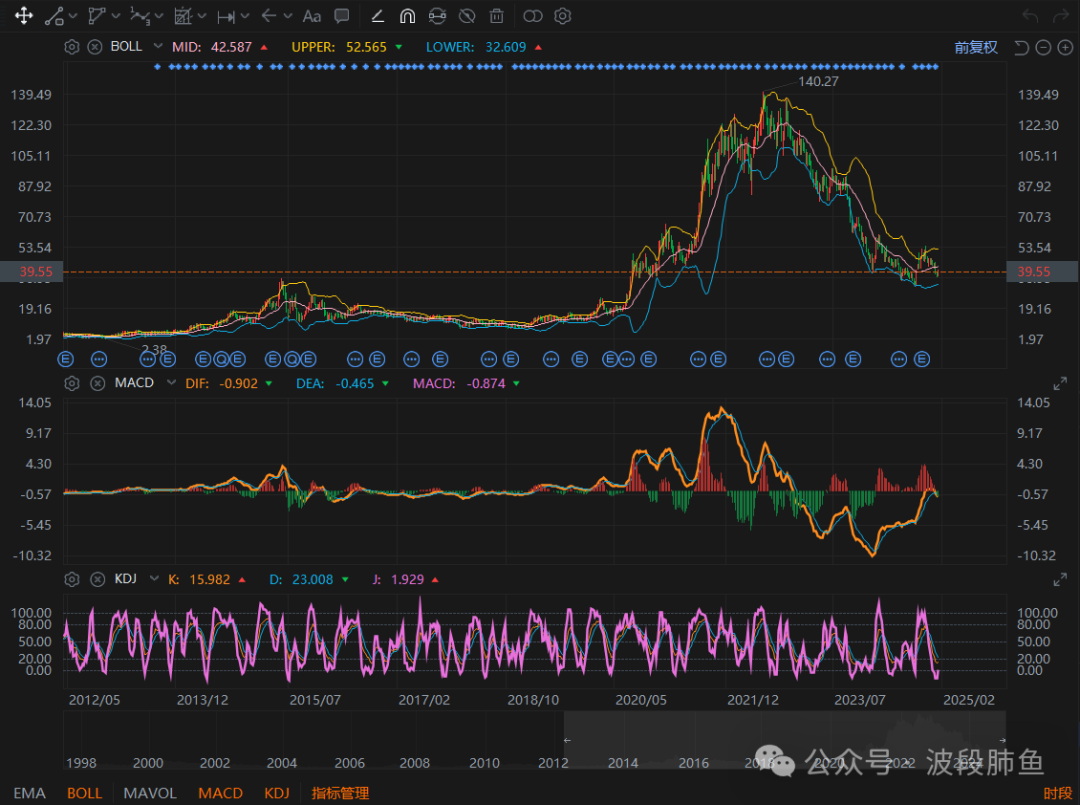
Task: Toggle the MACD indicator in bottom bar
Action: tap(220, 793)
